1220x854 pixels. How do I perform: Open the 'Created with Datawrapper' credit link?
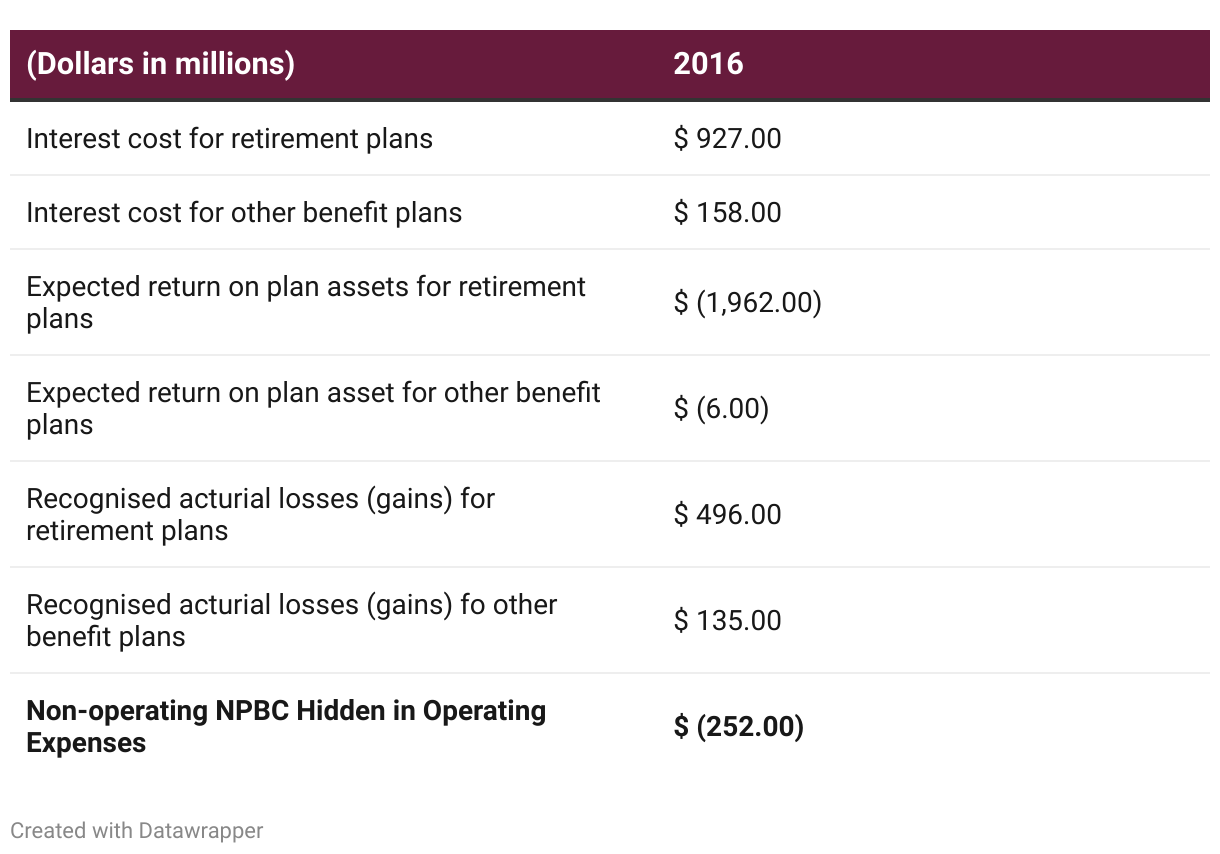tap(137, 830)
